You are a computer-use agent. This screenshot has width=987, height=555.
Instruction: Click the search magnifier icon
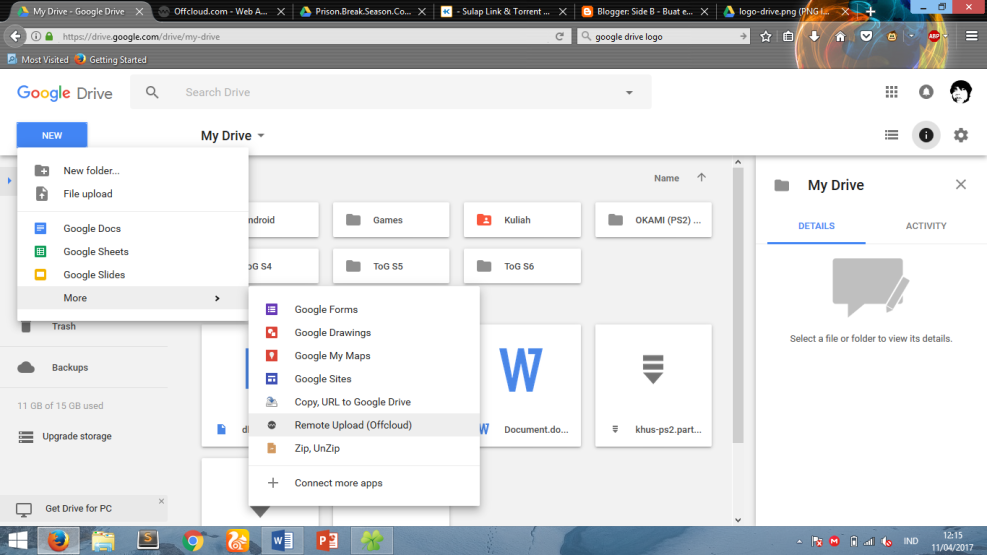click(152, 92)
